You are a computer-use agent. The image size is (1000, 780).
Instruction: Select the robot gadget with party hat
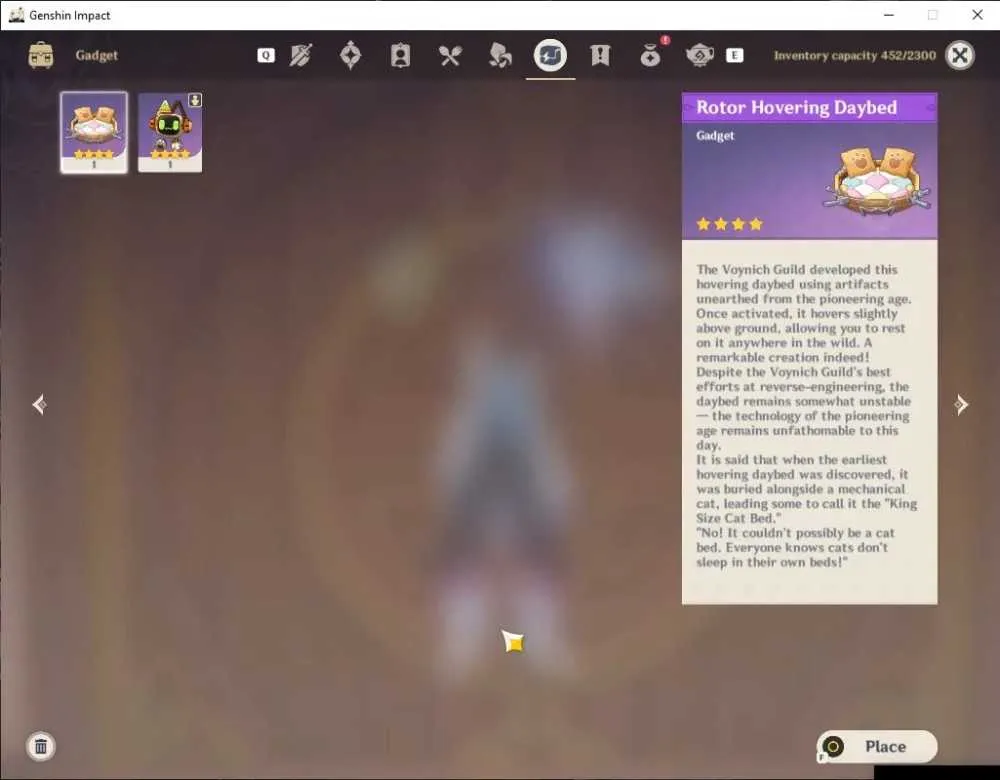click(x=170, y=132)
